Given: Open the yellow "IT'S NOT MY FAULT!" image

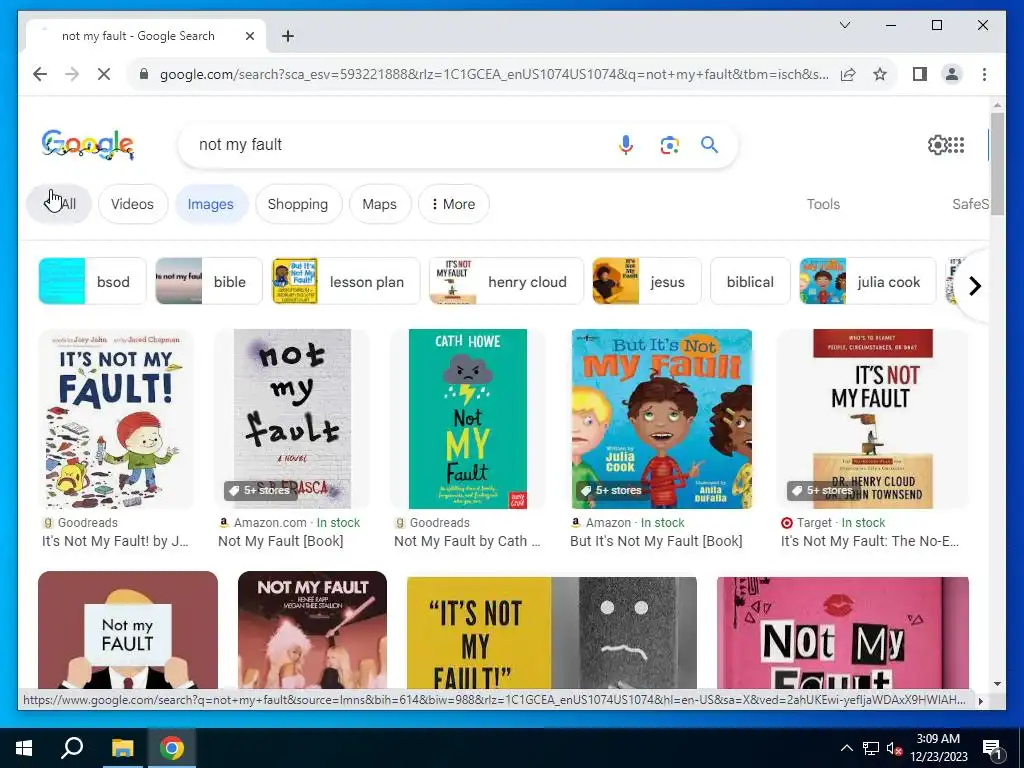Looking at the screenshot, I should pyautogui.click(x=552, y=633).
